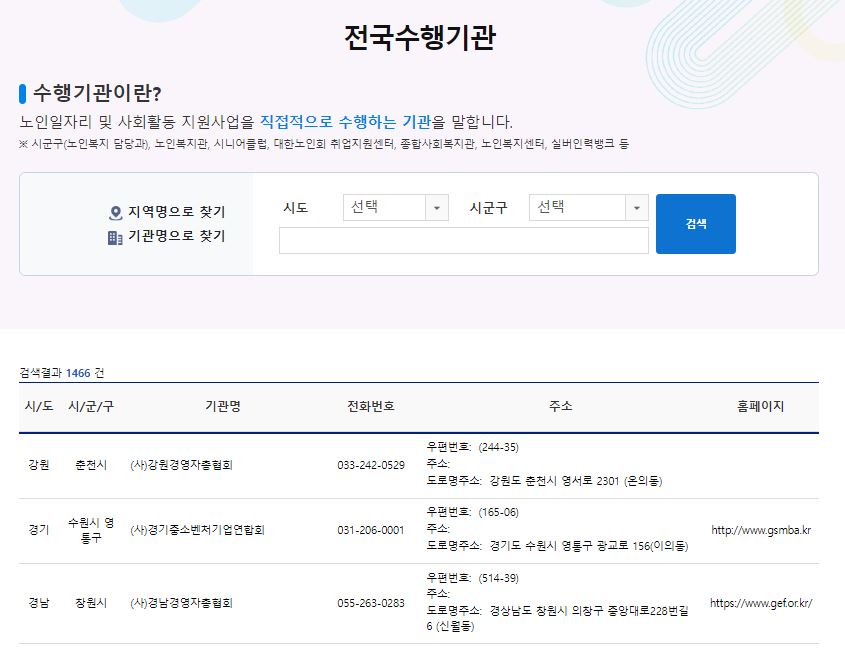Click the 지역명으로 찾기 label
This screenshot has height=652, width=845.
(176, 212)
